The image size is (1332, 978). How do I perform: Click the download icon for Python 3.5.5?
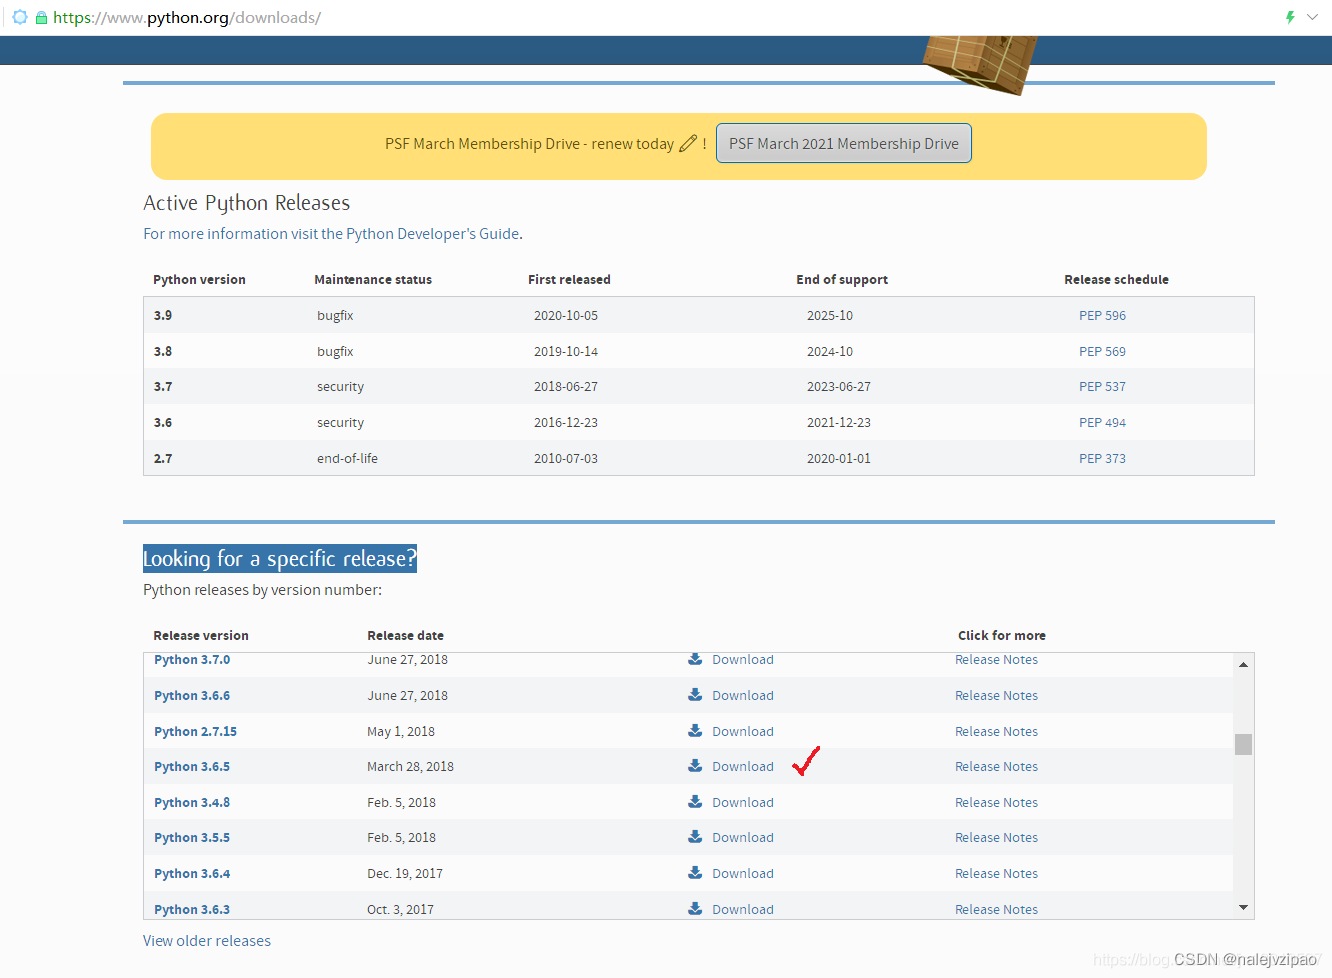pyautogui.click(x=695, y=837)
